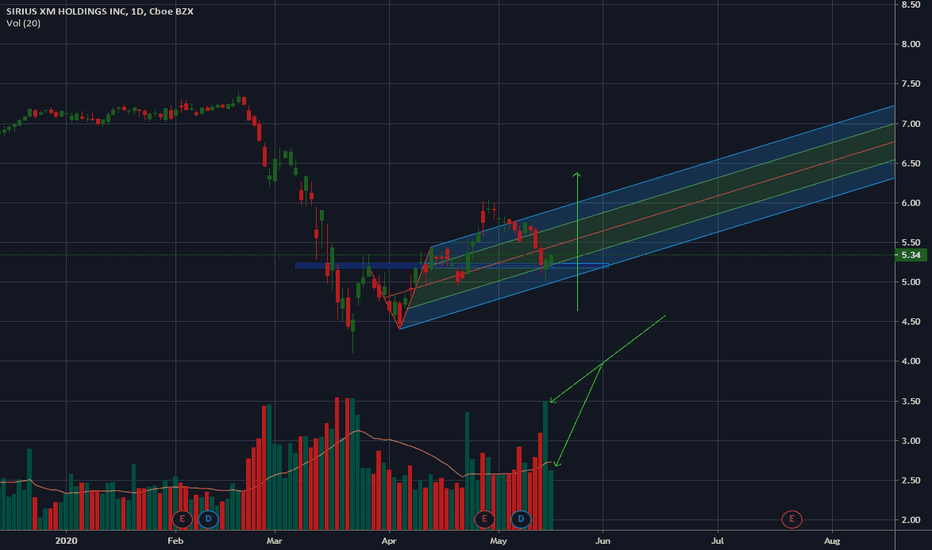Select the upcoming July earnings E marker
Screen dimensions: 932x550
pos(792,519)
